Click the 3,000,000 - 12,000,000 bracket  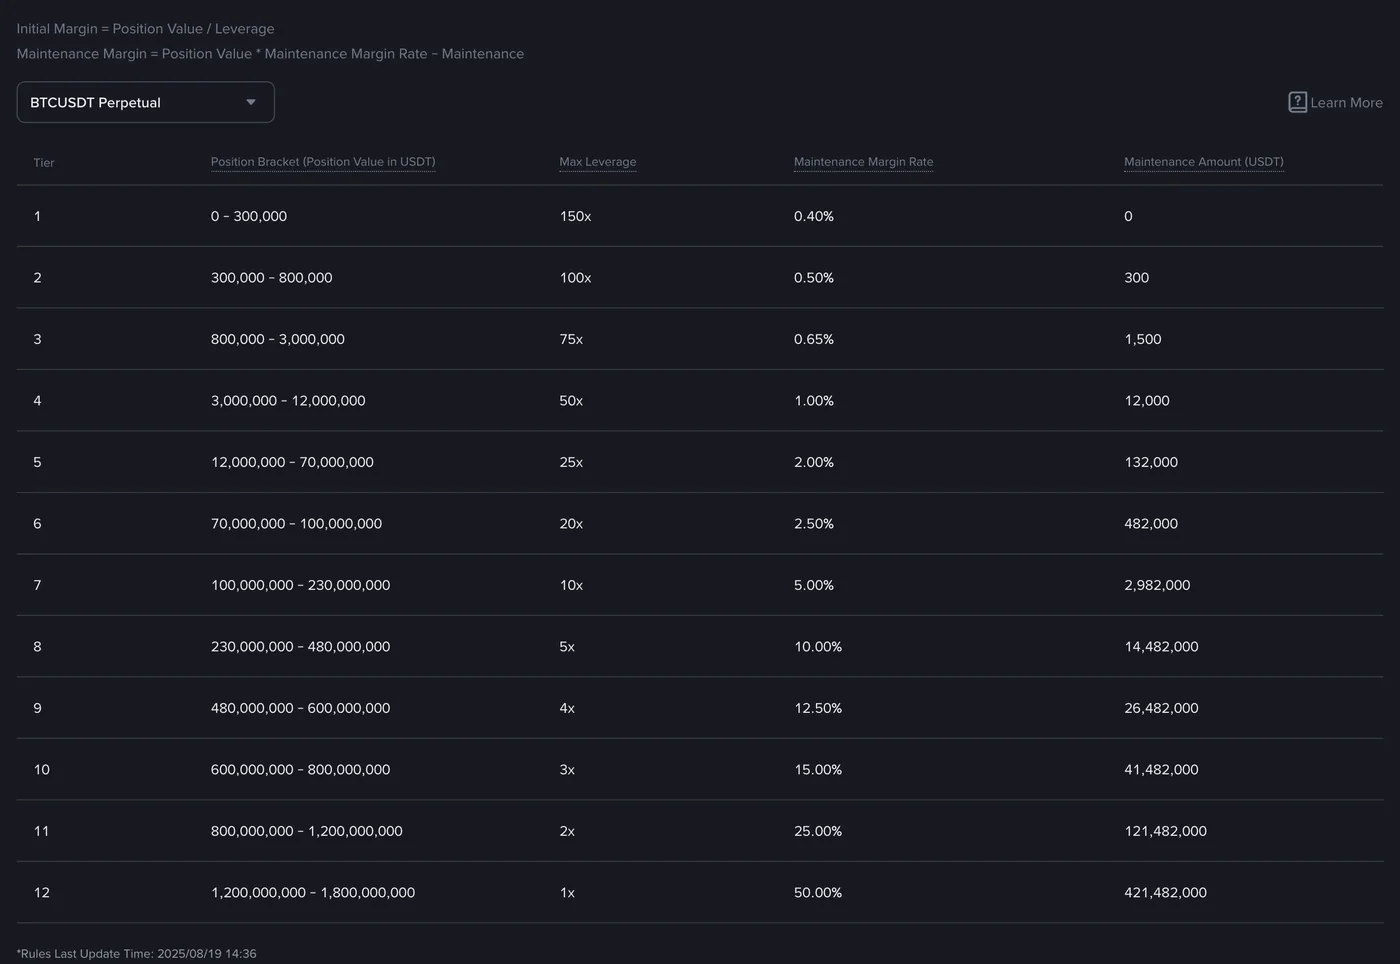[x=288, y=401]
